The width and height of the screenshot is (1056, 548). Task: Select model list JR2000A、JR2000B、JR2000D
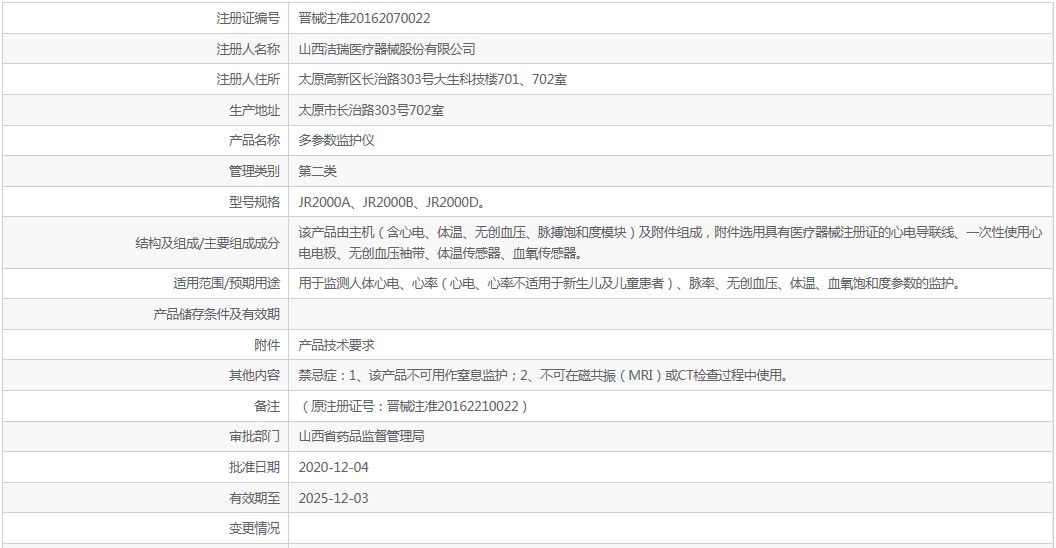click(x=392, y=202)
